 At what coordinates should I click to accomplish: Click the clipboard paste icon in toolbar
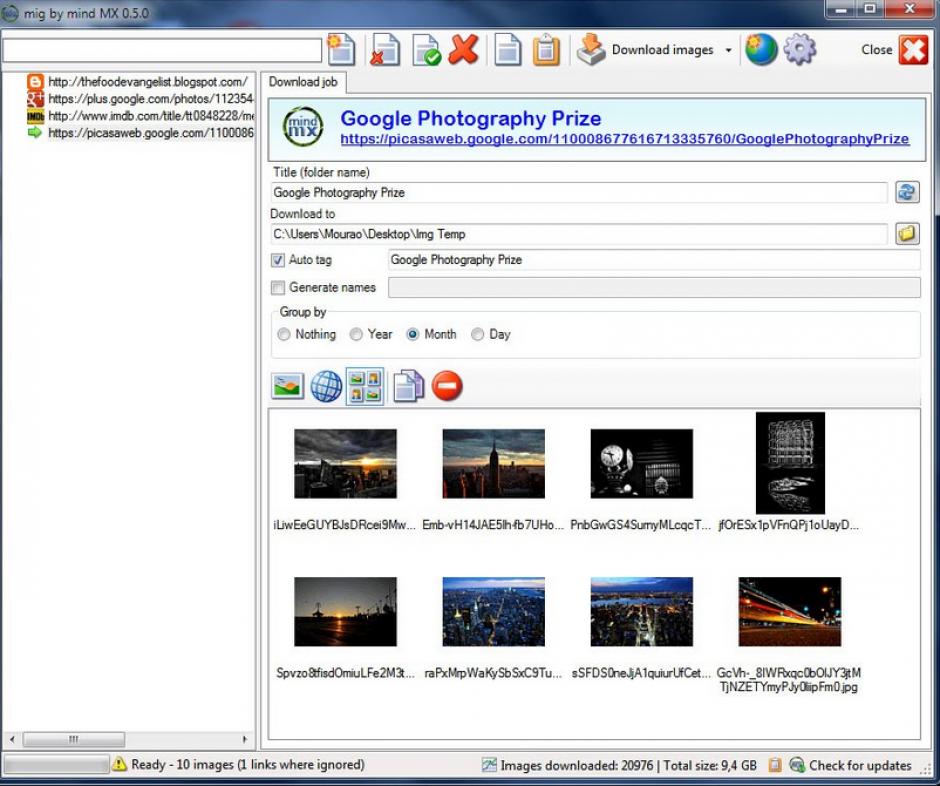click(546, 50)
